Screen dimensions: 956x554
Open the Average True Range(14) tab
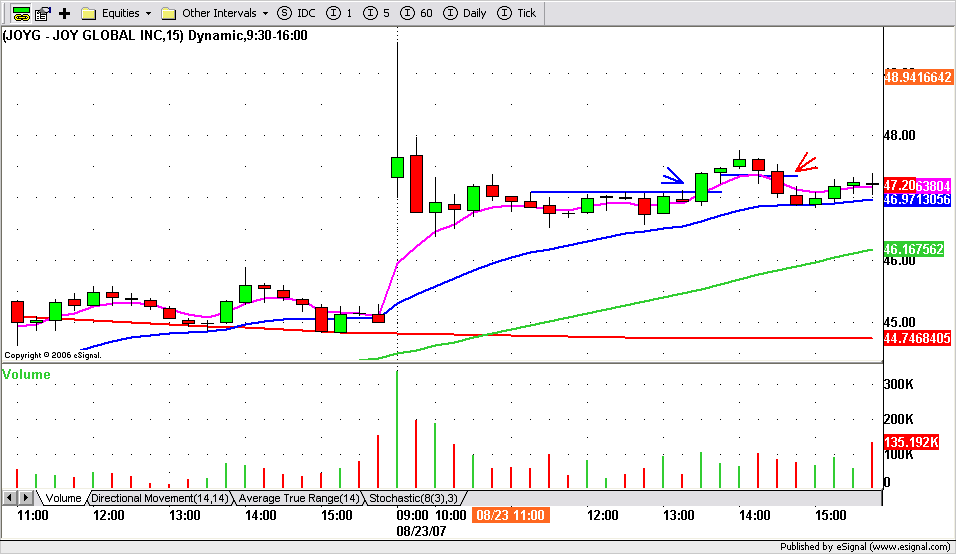[x=299, y=498]
